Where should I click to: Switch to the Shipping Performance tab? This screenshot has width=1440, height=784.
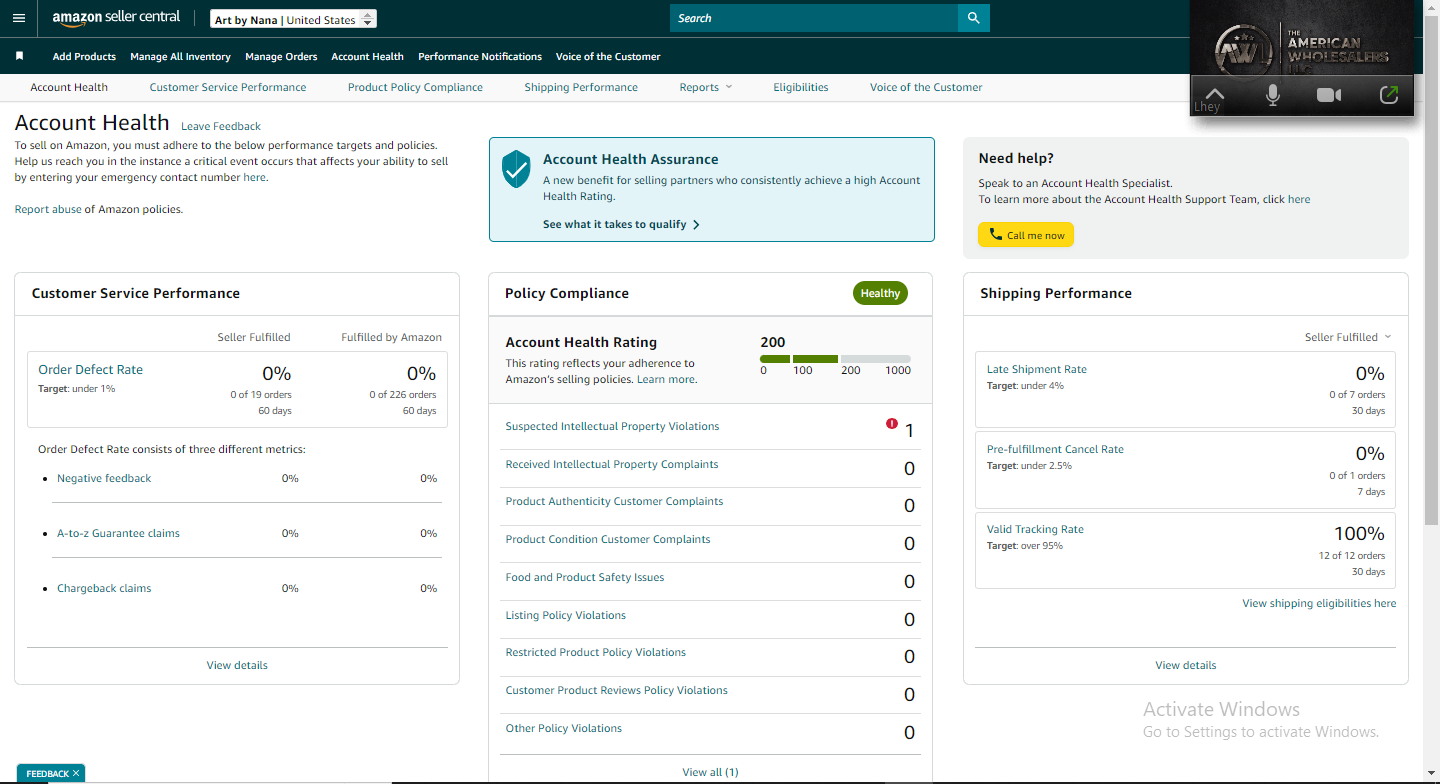pos(581,87)
